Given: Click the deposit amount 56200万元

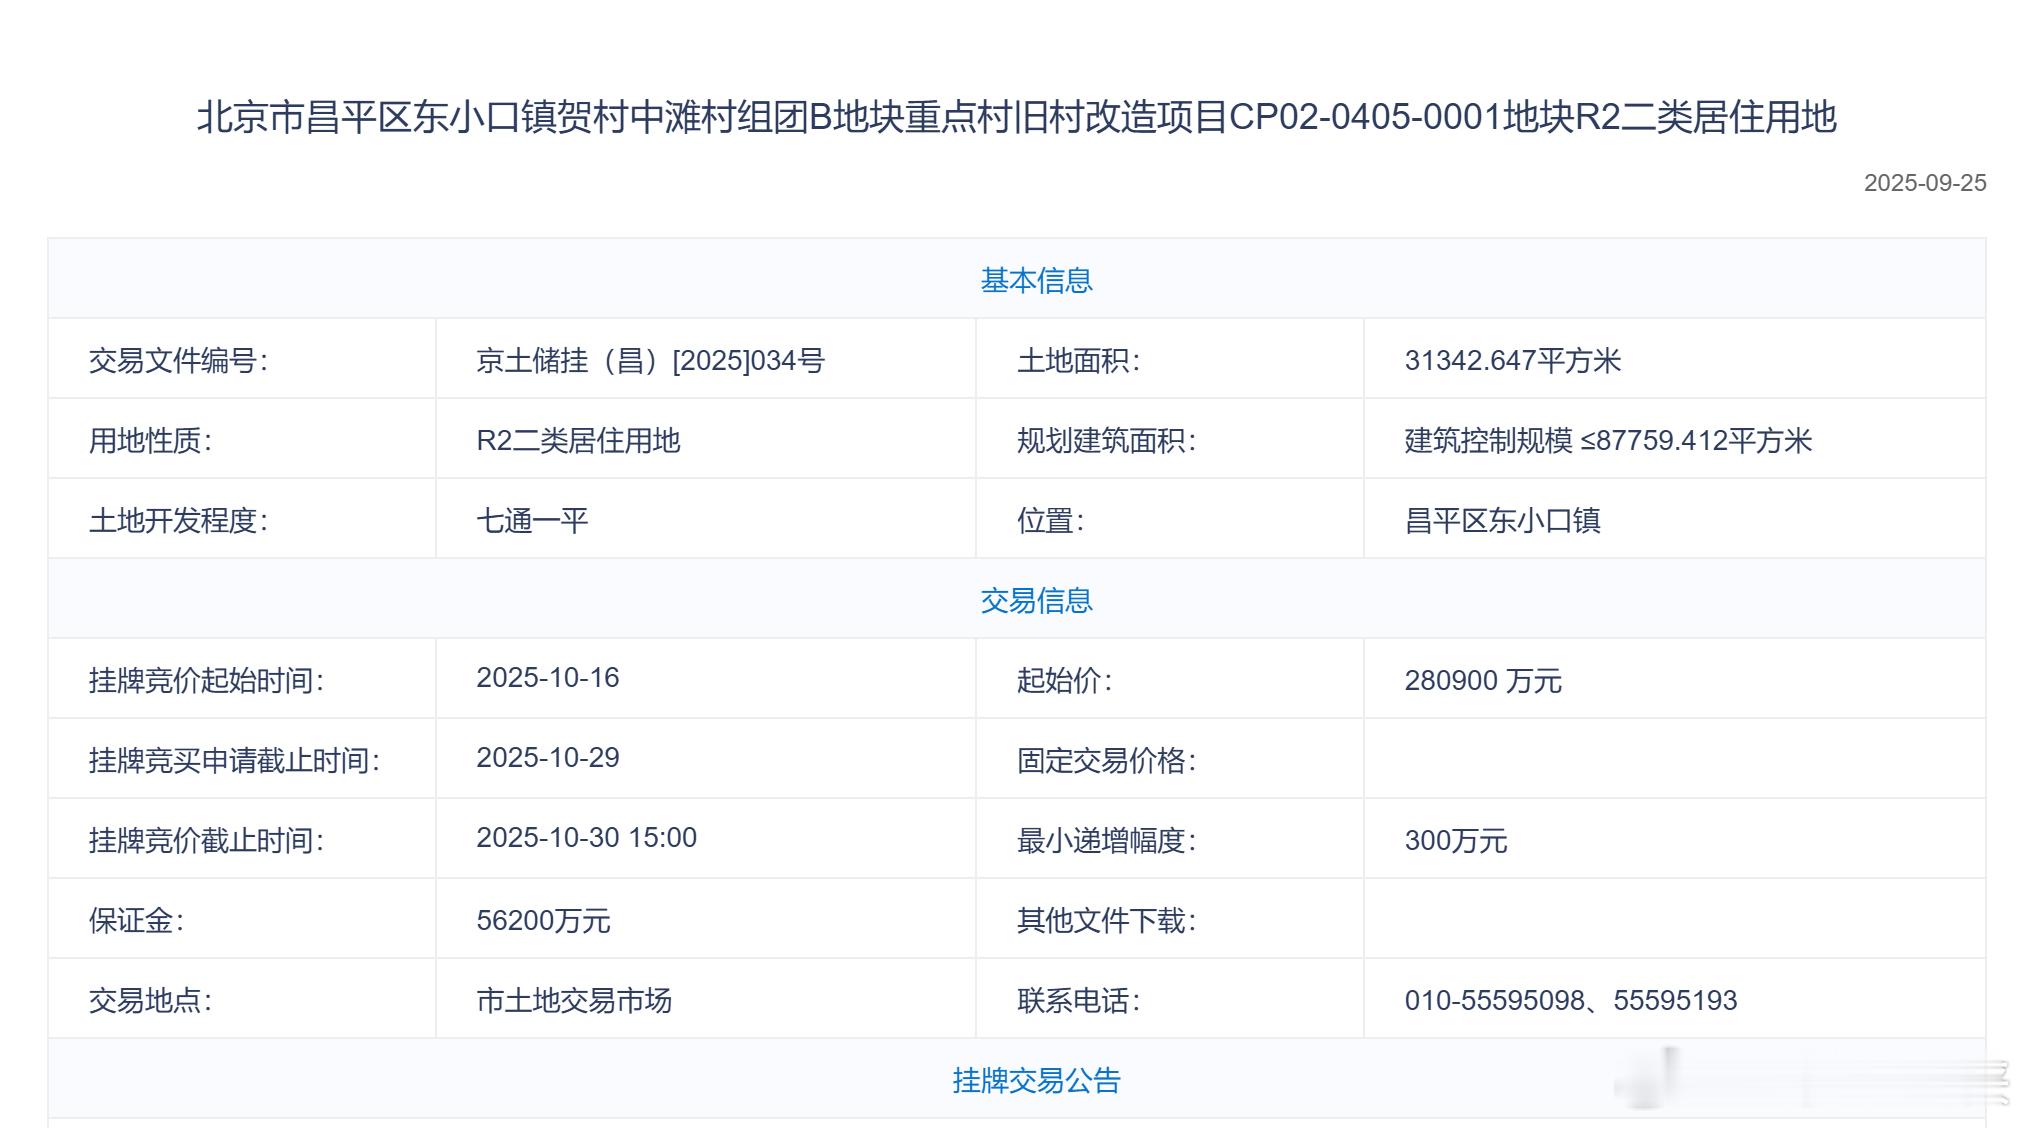Looking at the screenshot, I should pyautogui.click(x=543, y=920).
